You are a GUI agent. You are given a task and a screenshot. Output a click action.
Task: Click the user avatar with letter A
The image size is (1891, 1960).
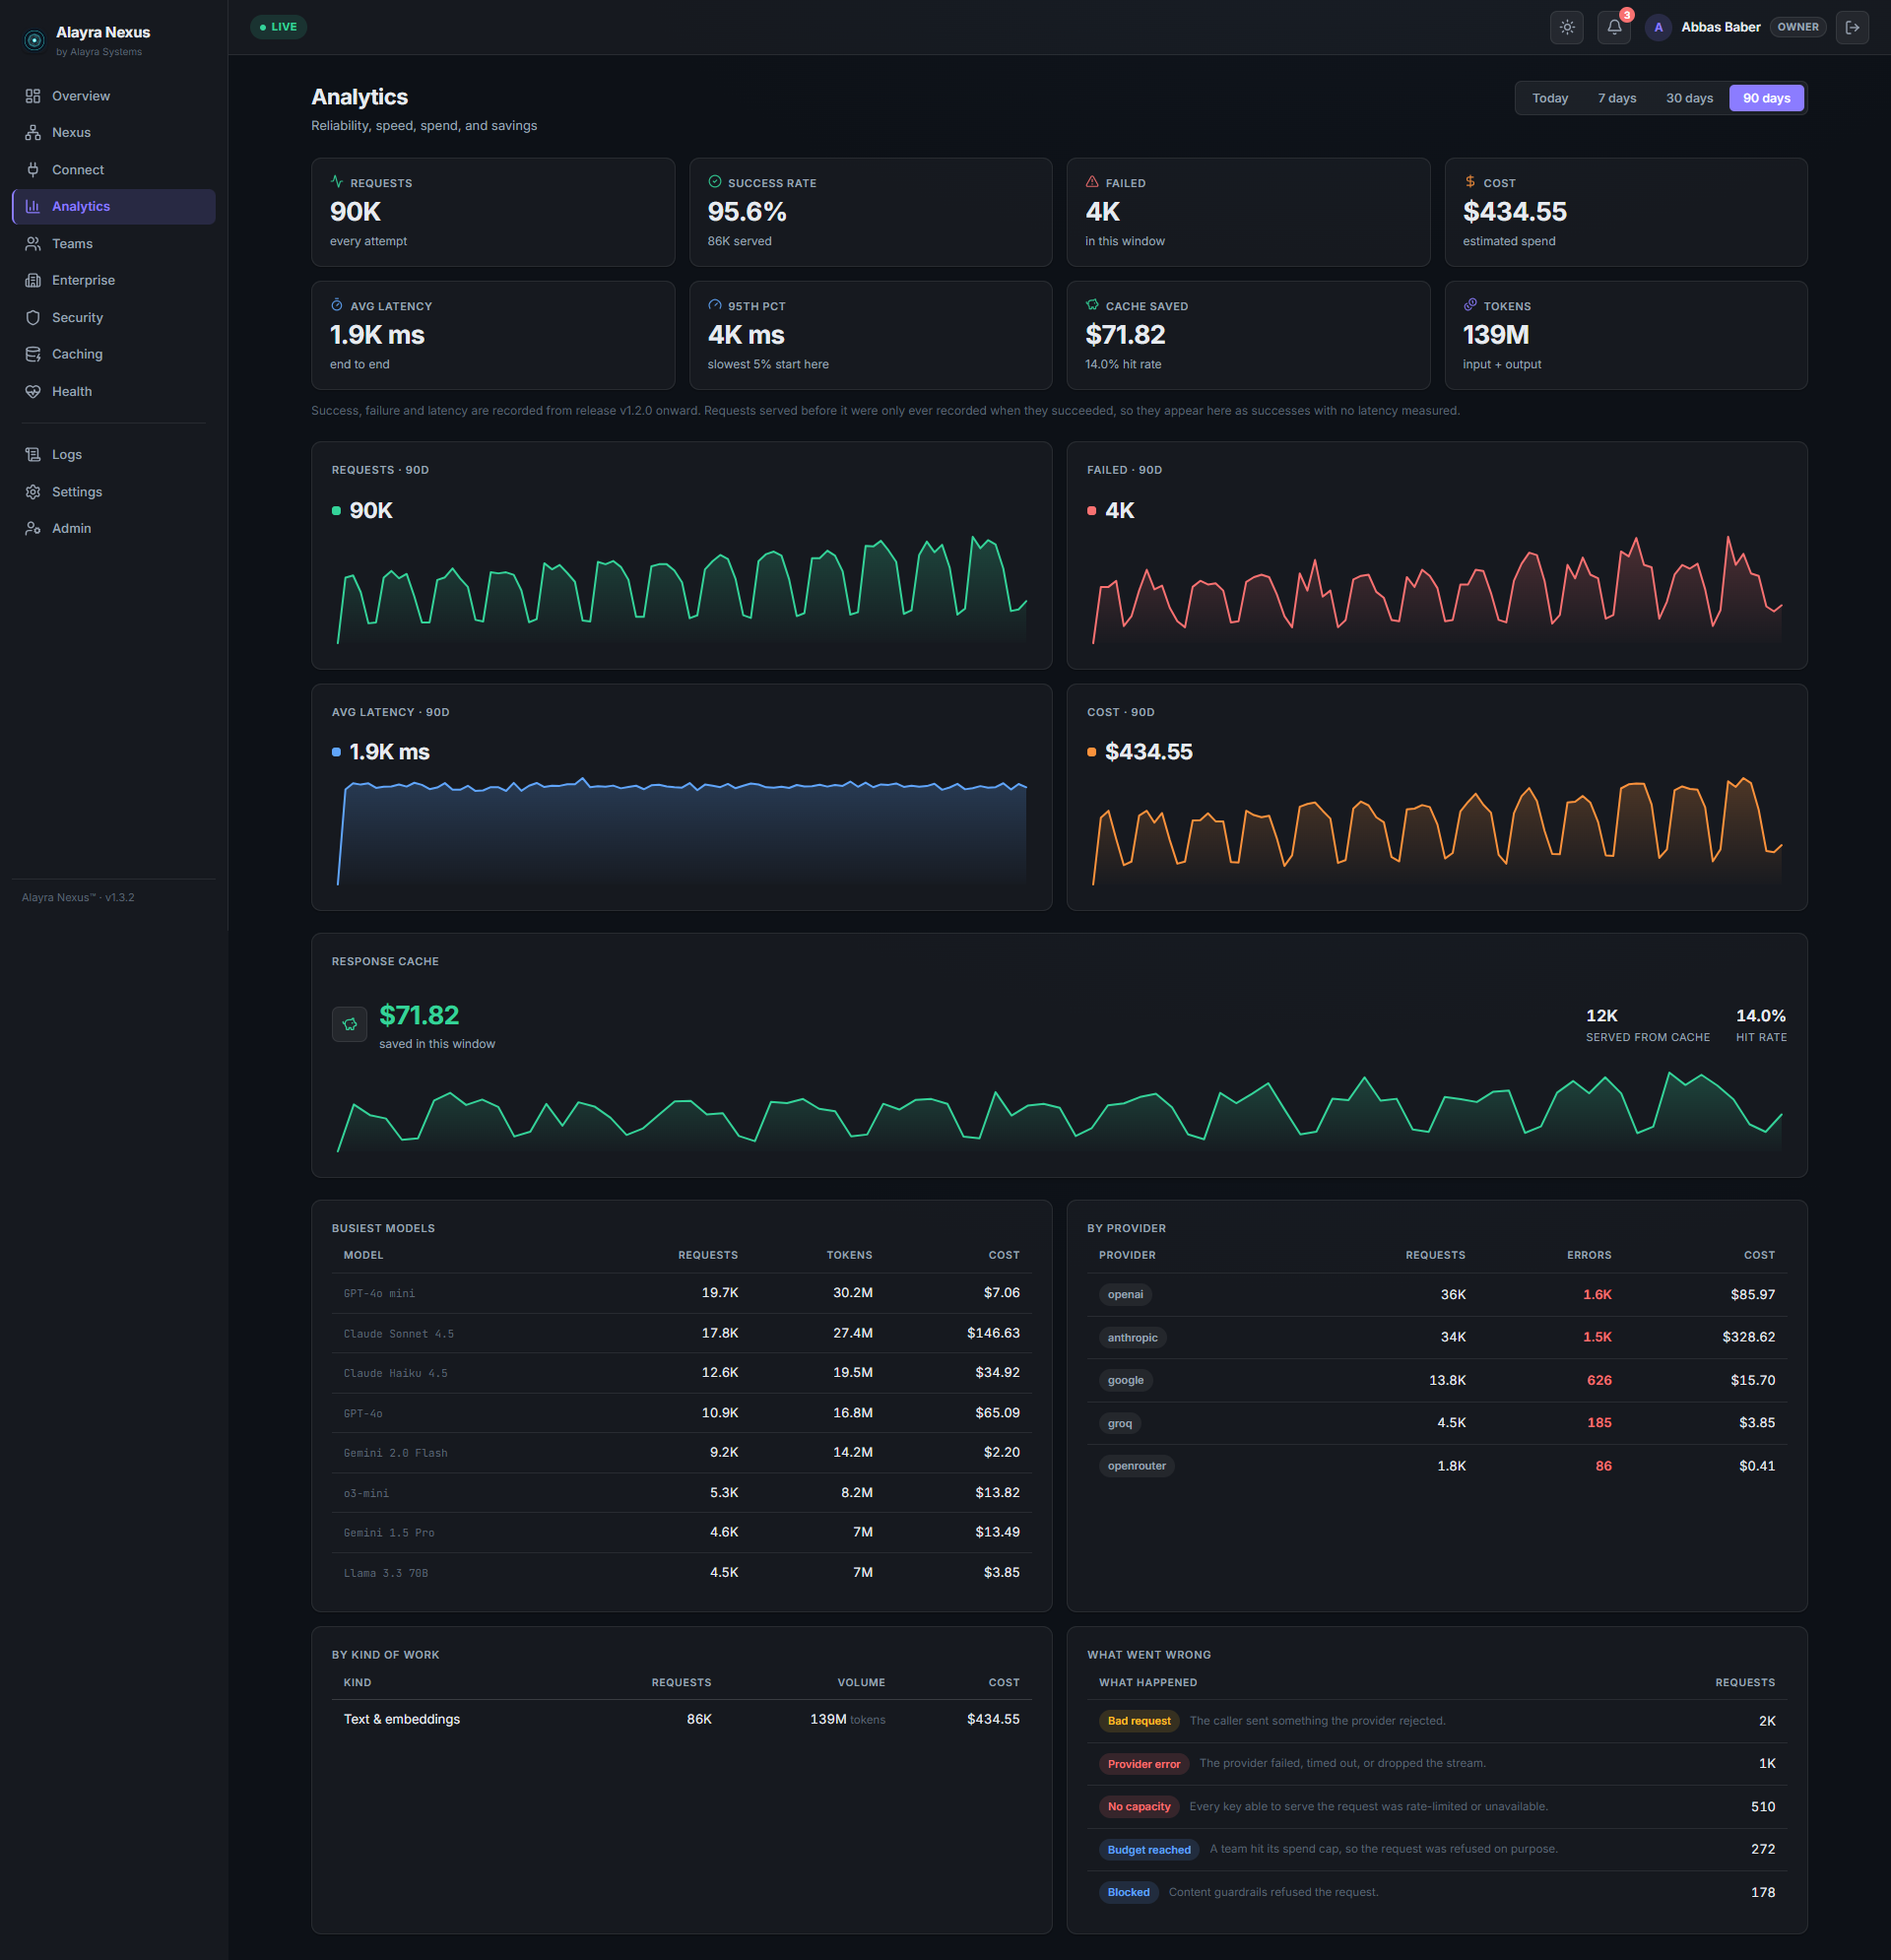point(1658,28)
